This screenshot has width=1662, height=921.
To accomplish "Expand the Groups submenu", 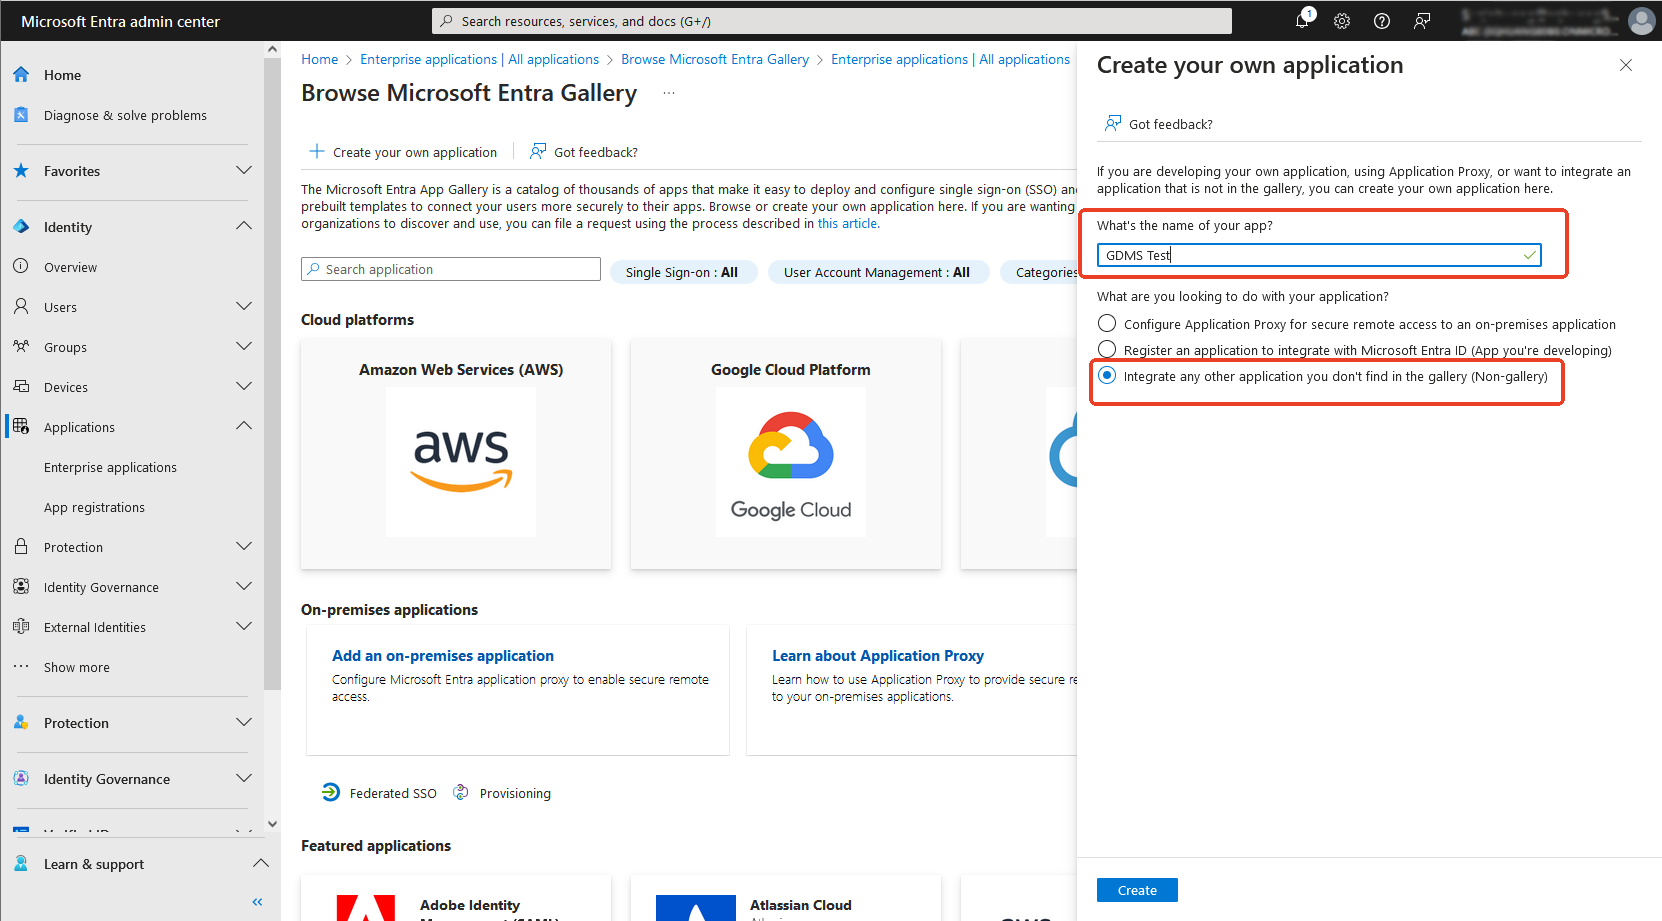I will (243, 347).
